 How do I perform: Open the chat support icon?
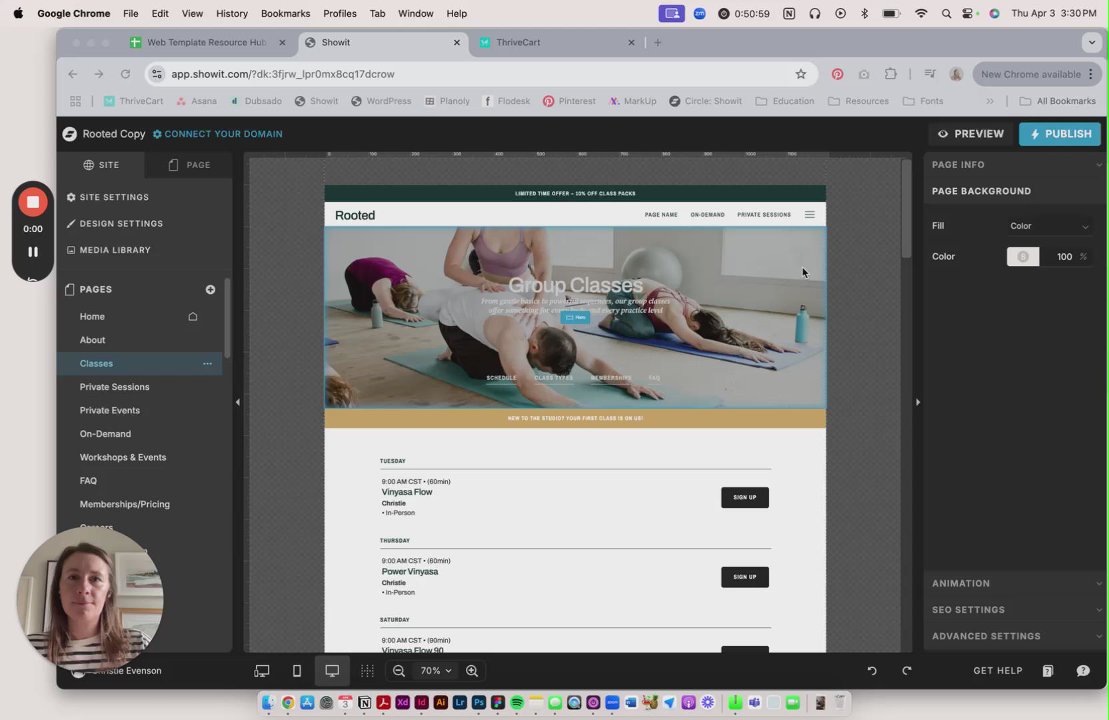click(1083, 670)
